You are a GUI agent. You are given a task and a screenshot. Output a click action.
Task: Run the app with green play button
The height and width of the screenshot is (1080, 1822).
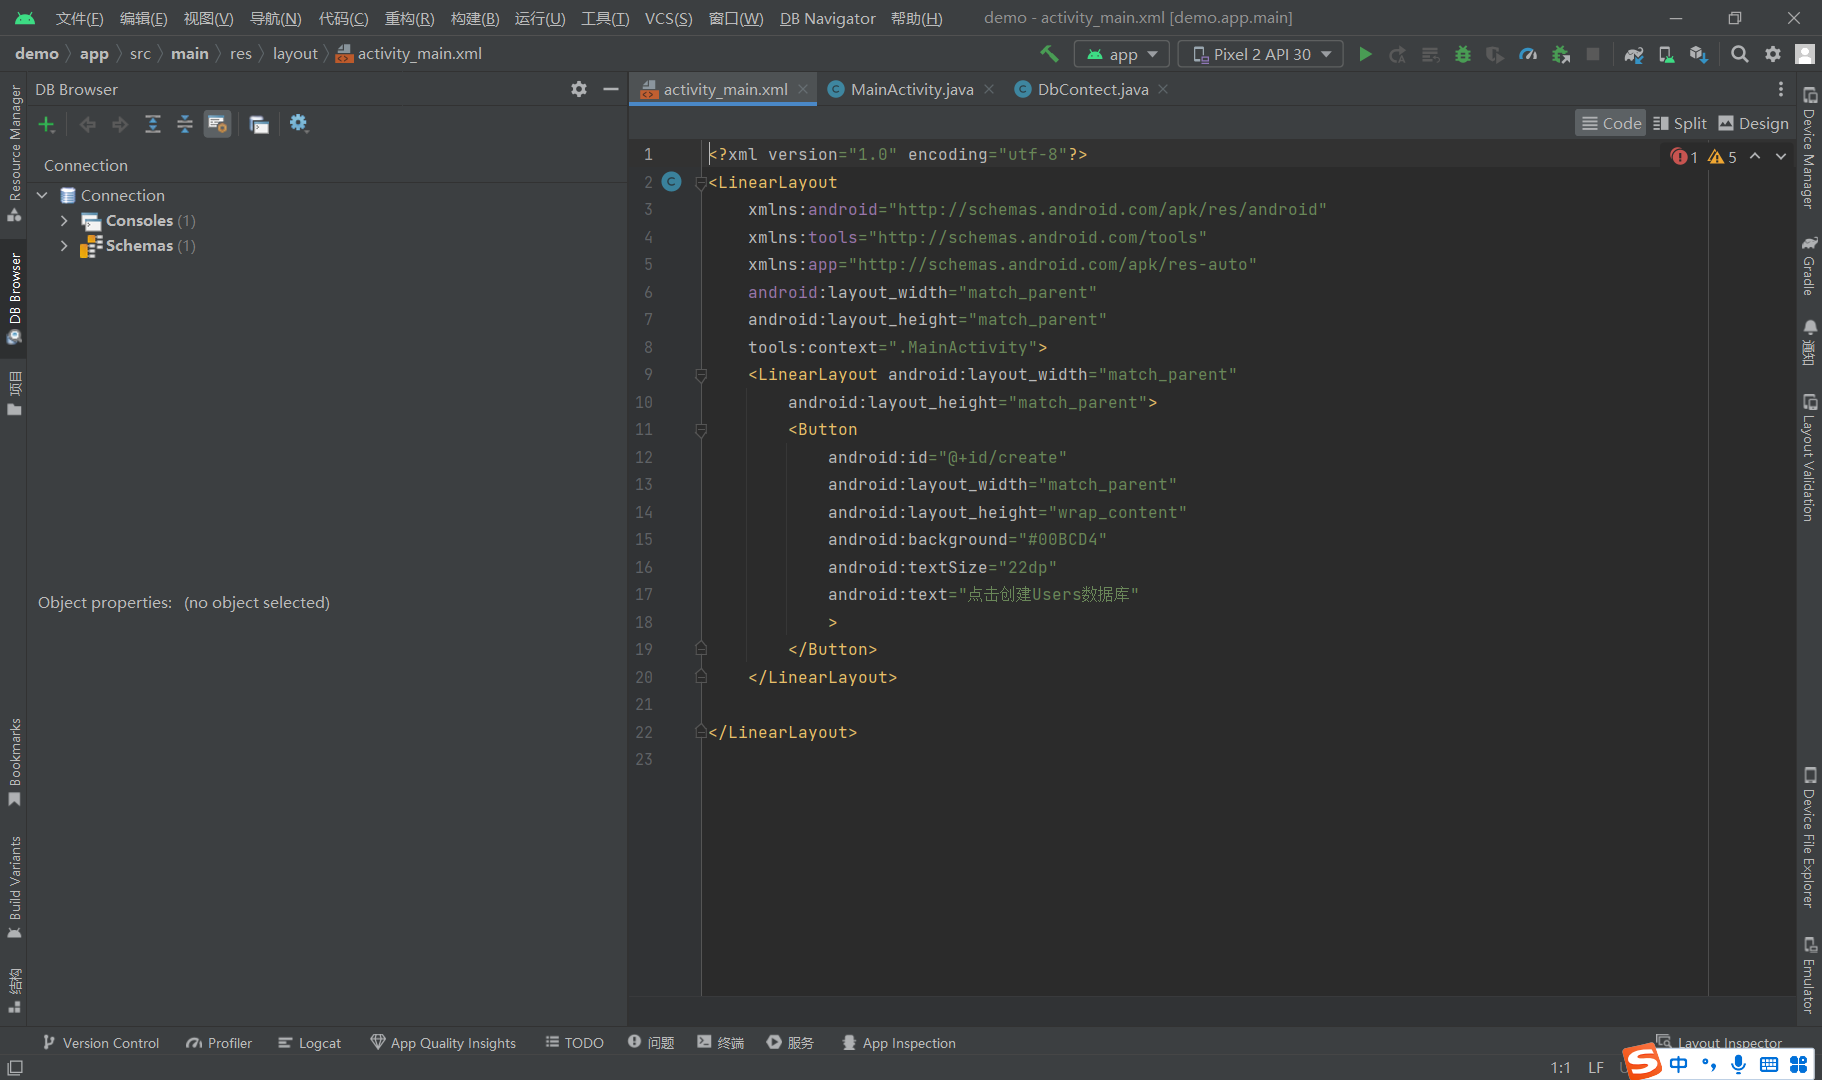tap(1365, 54)
